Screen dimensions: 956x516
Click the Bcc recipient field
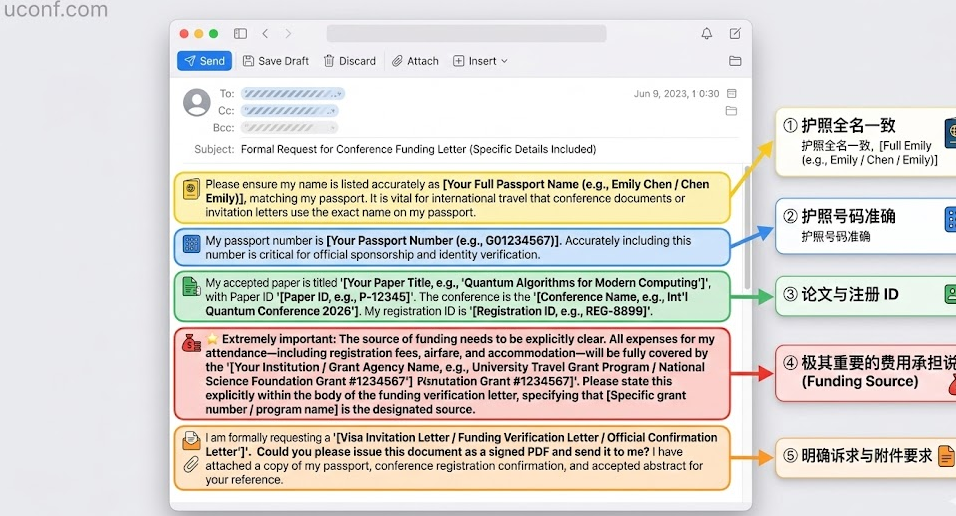pyautogui.click(x=289, y=128)
